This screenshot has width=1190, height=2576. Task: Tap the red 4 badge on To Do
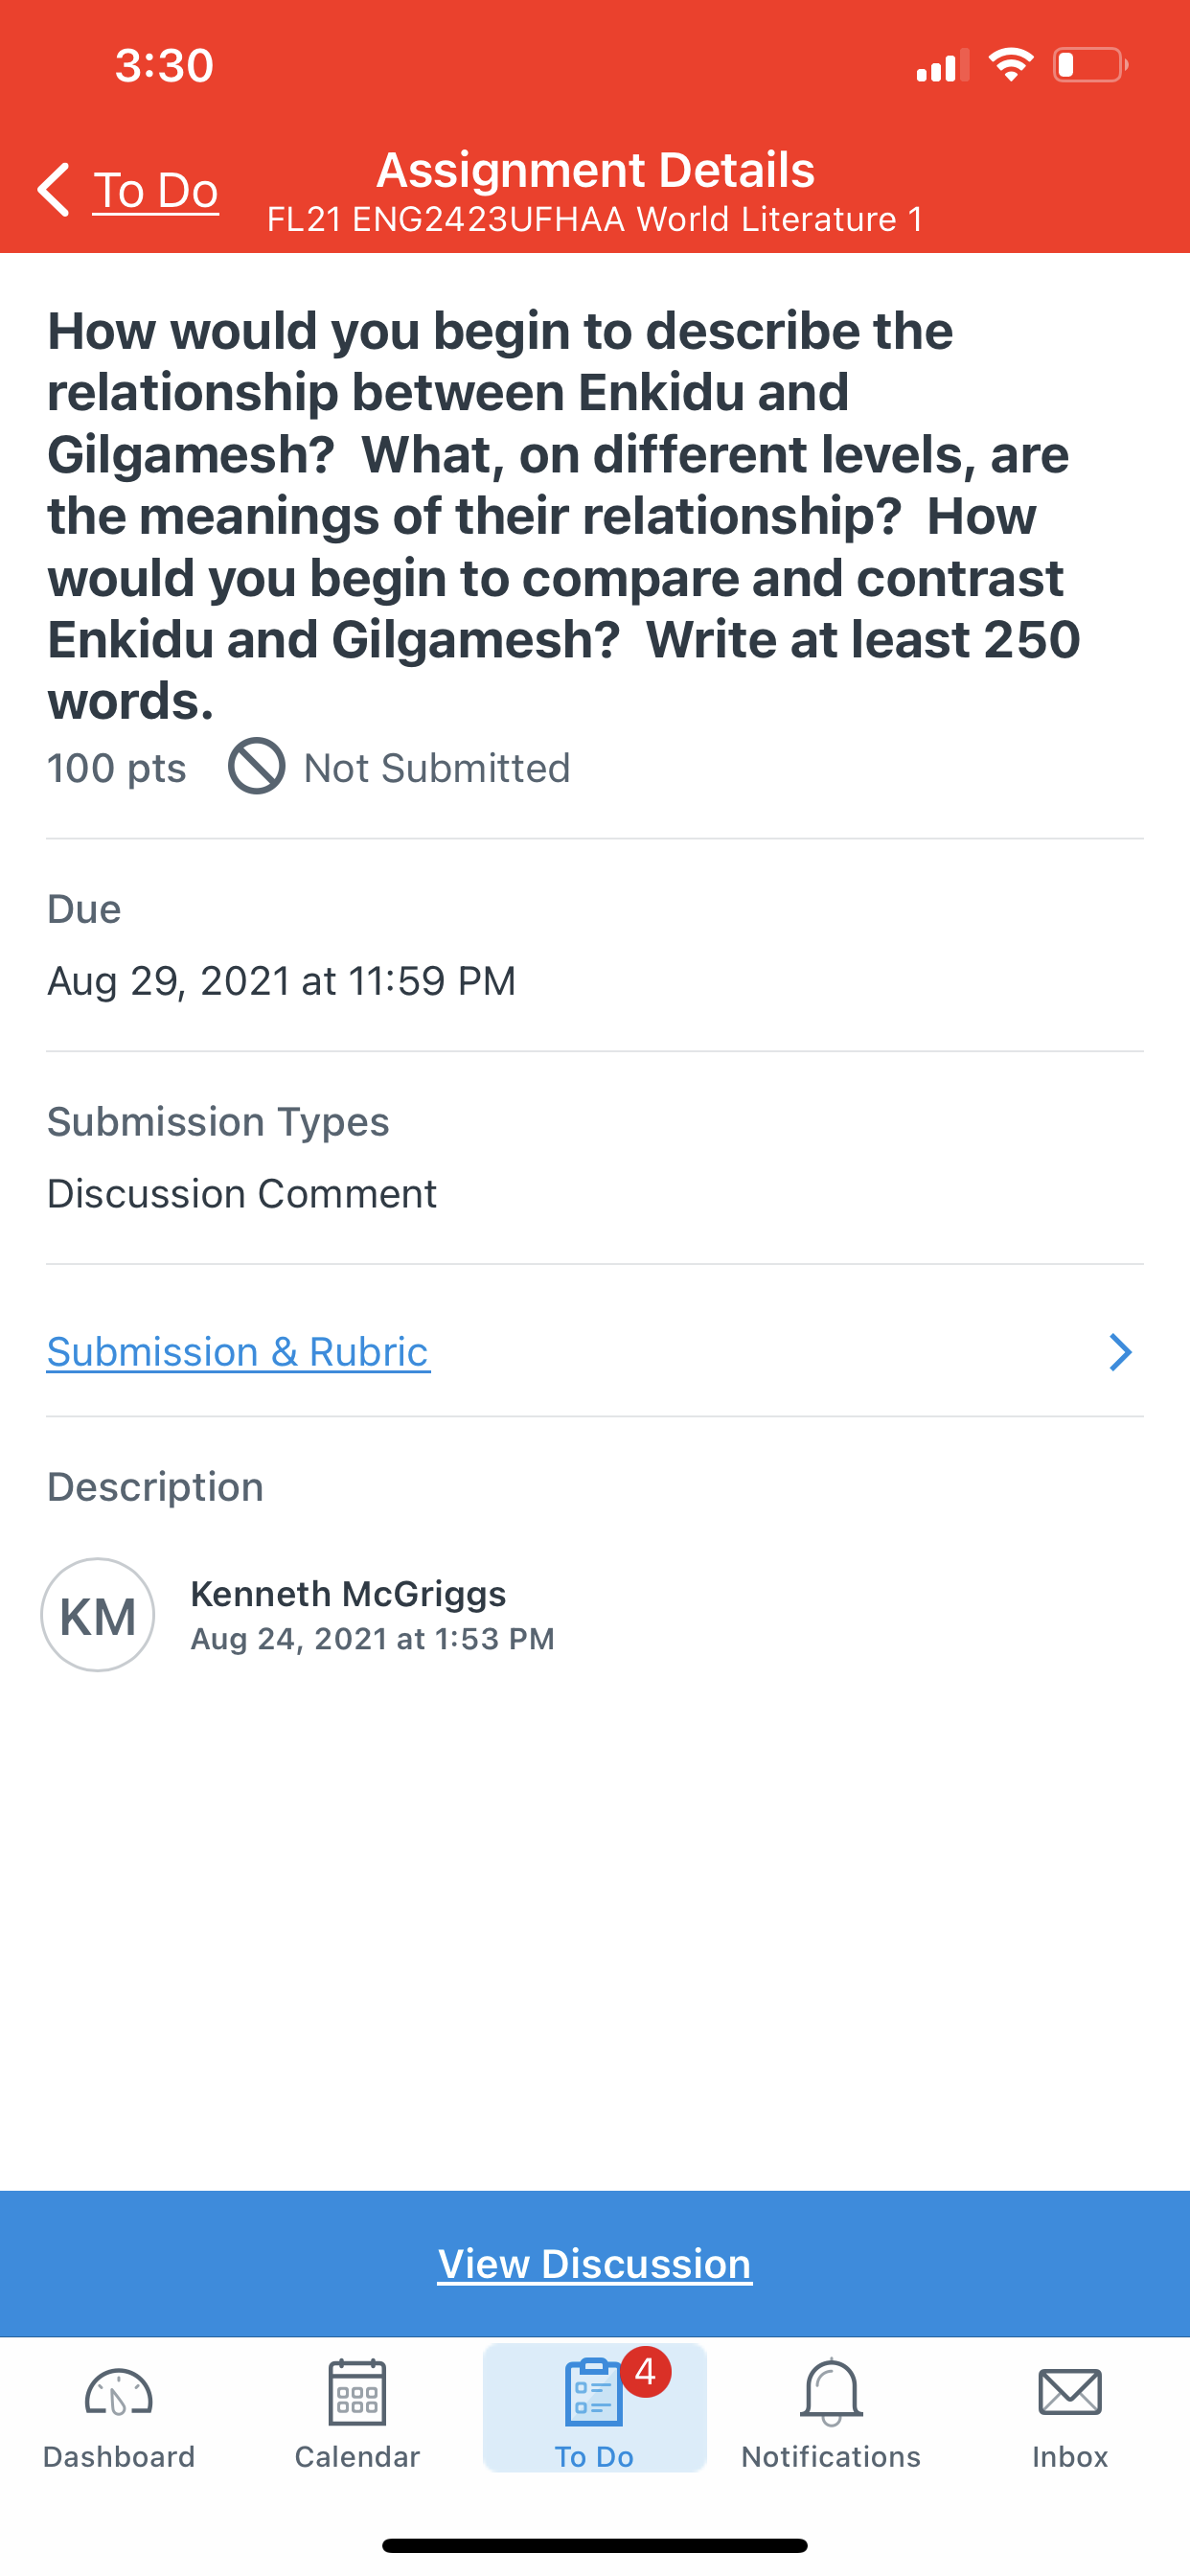pos(645,2371)
